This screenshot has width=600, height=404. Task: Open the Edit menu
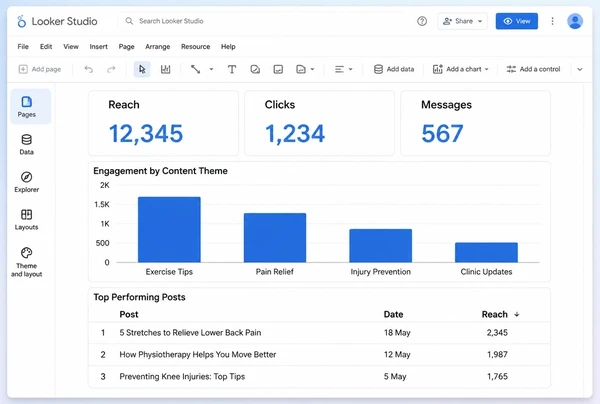(46, 47)
